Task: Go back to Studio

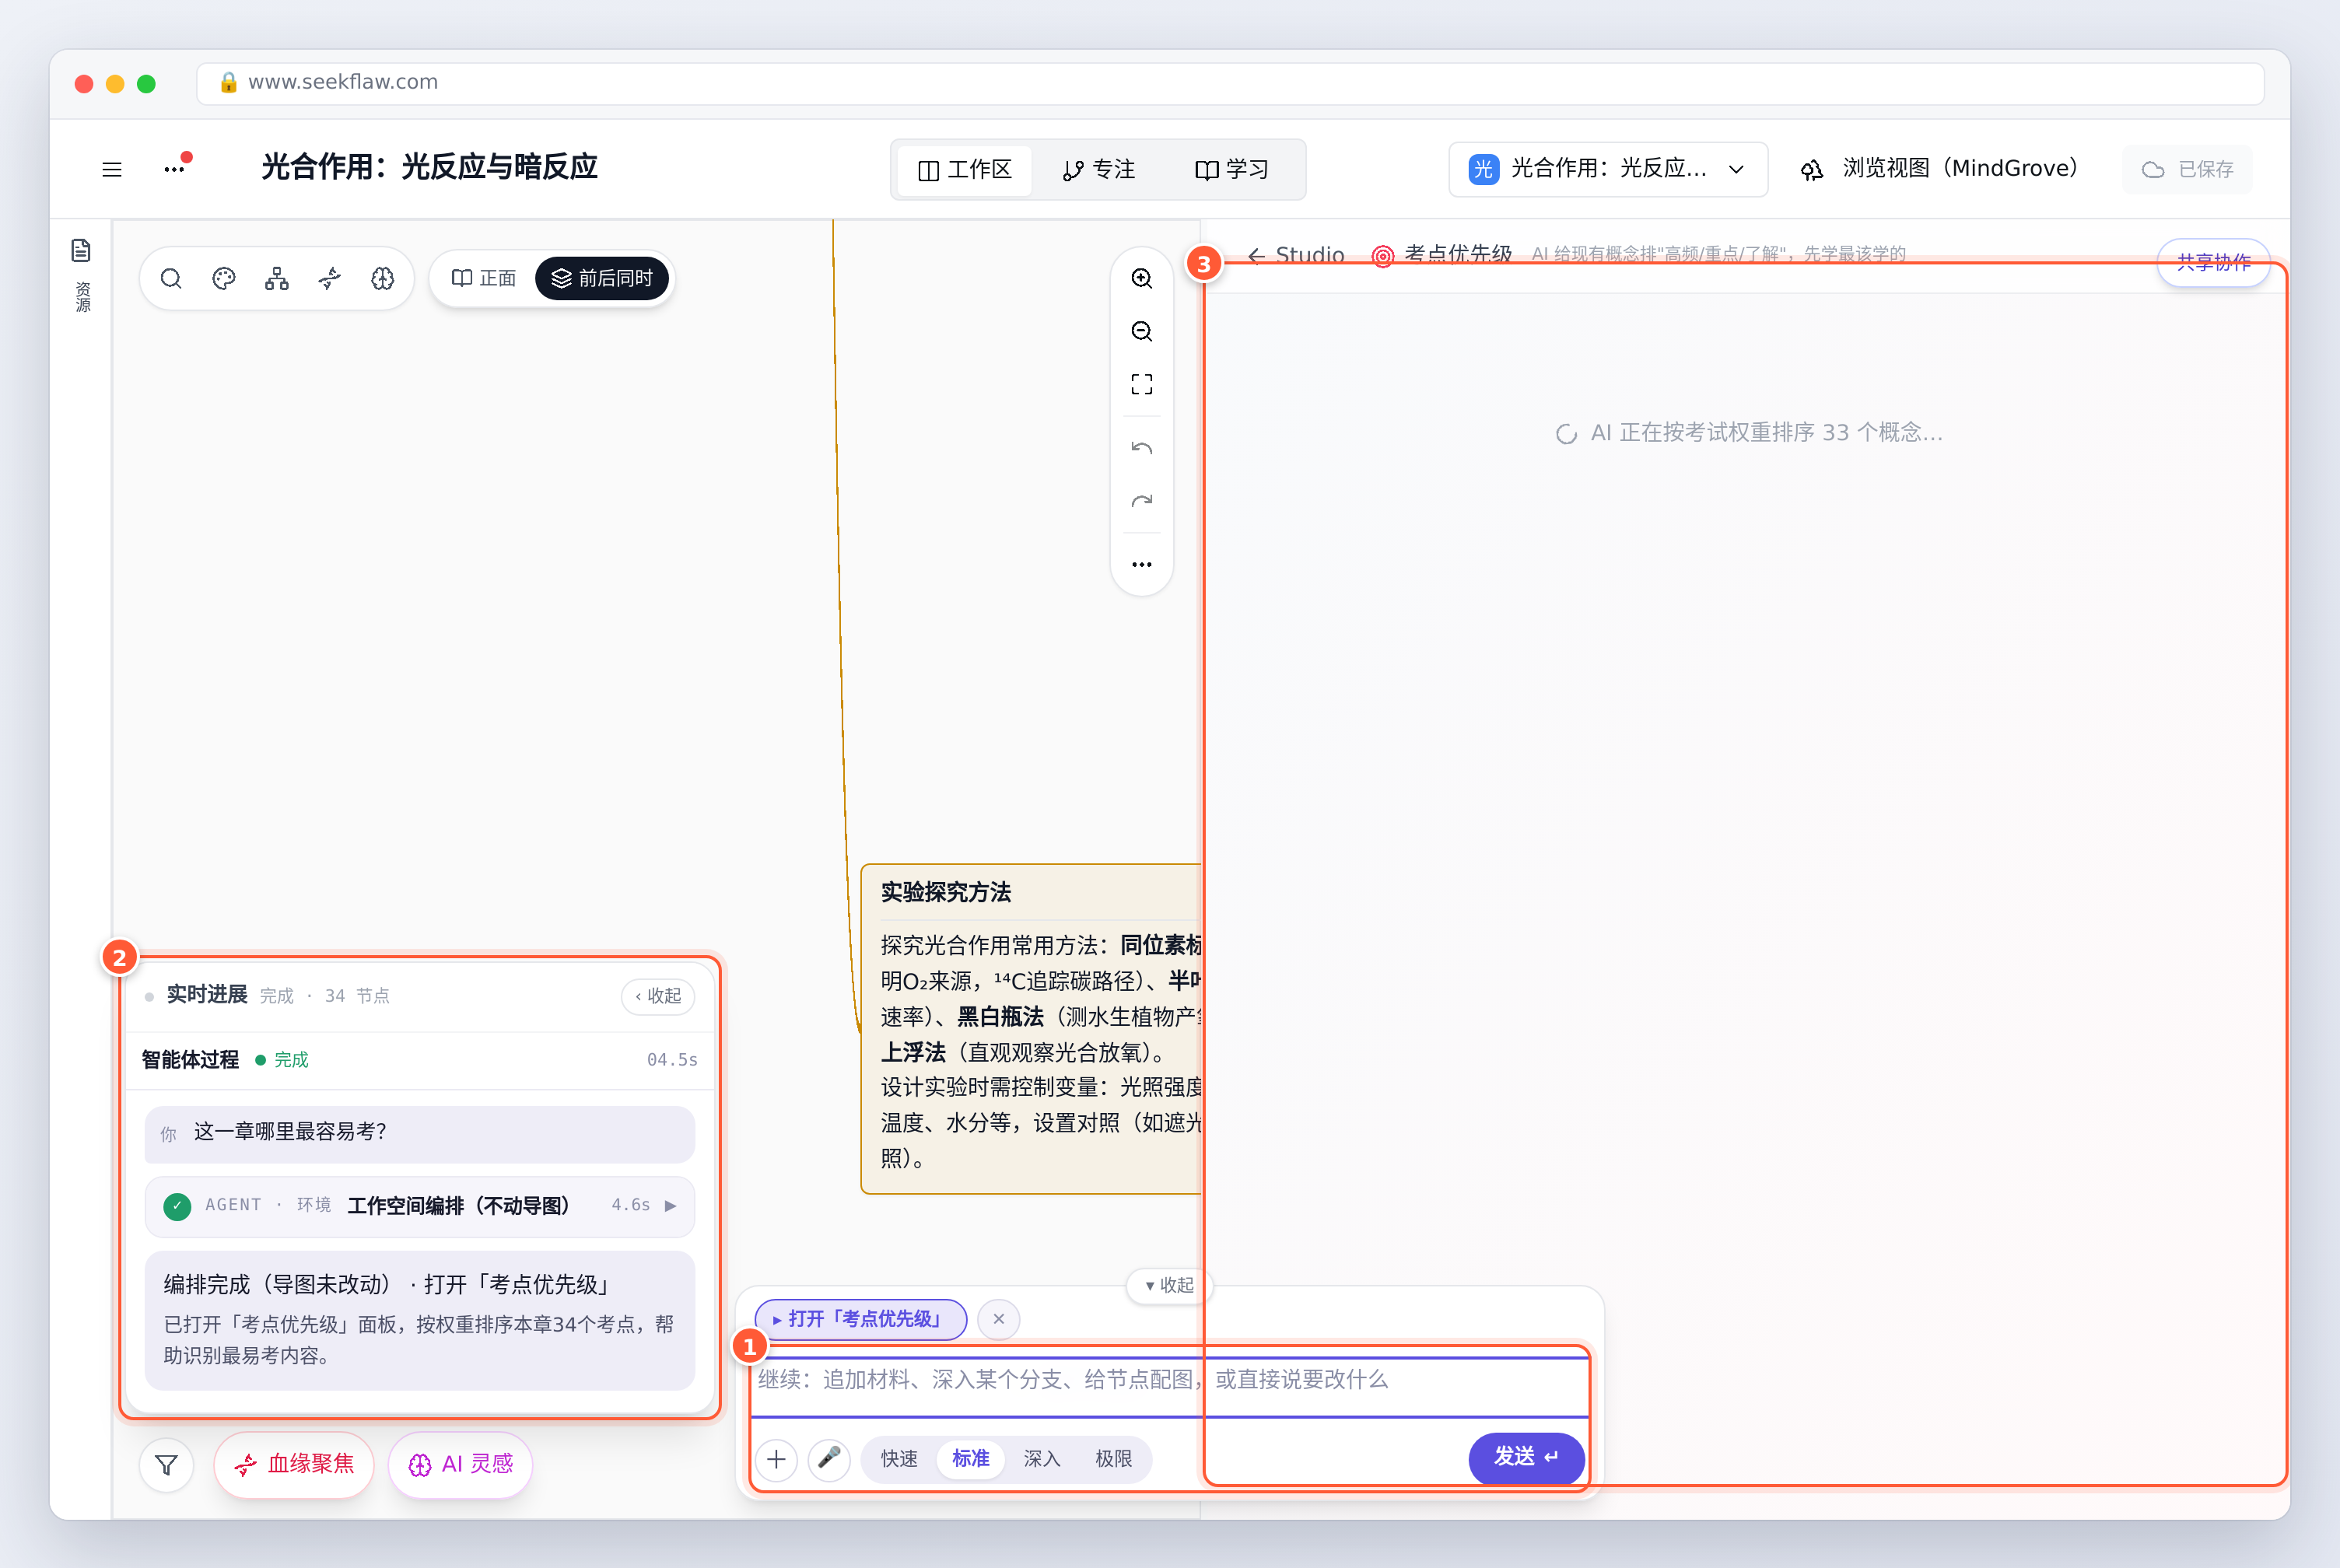Action: [x=1295, y=254]
